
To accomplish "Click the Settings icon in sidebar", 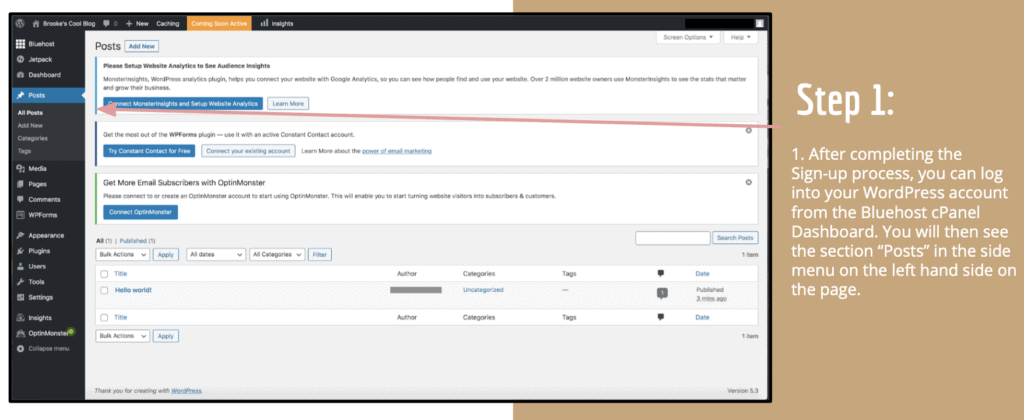I will 20,297.
